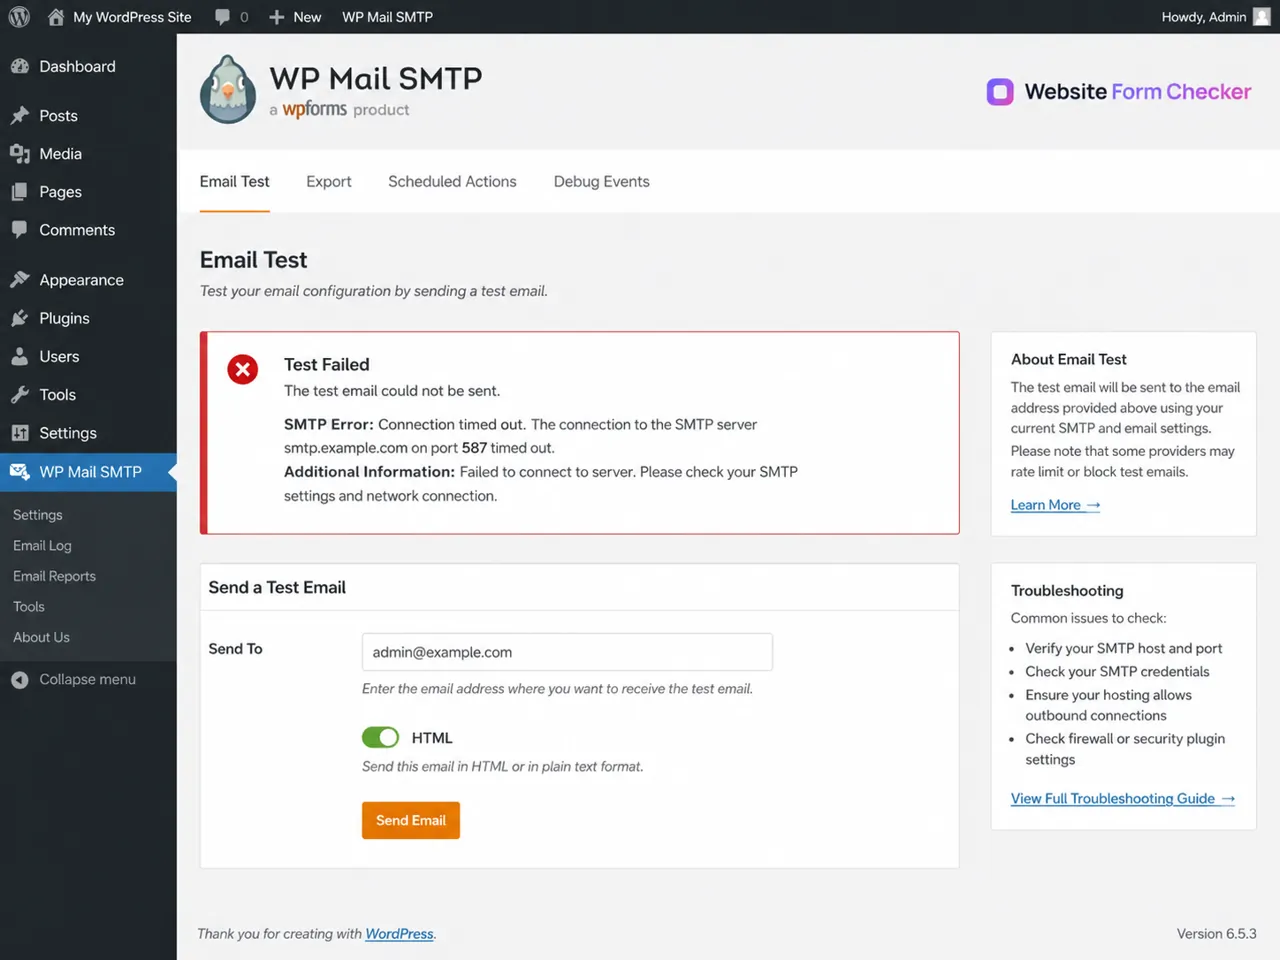Click the 'Send a Test Email' heading
Screen dimensions: 1280x960
[x=277, y=588]
